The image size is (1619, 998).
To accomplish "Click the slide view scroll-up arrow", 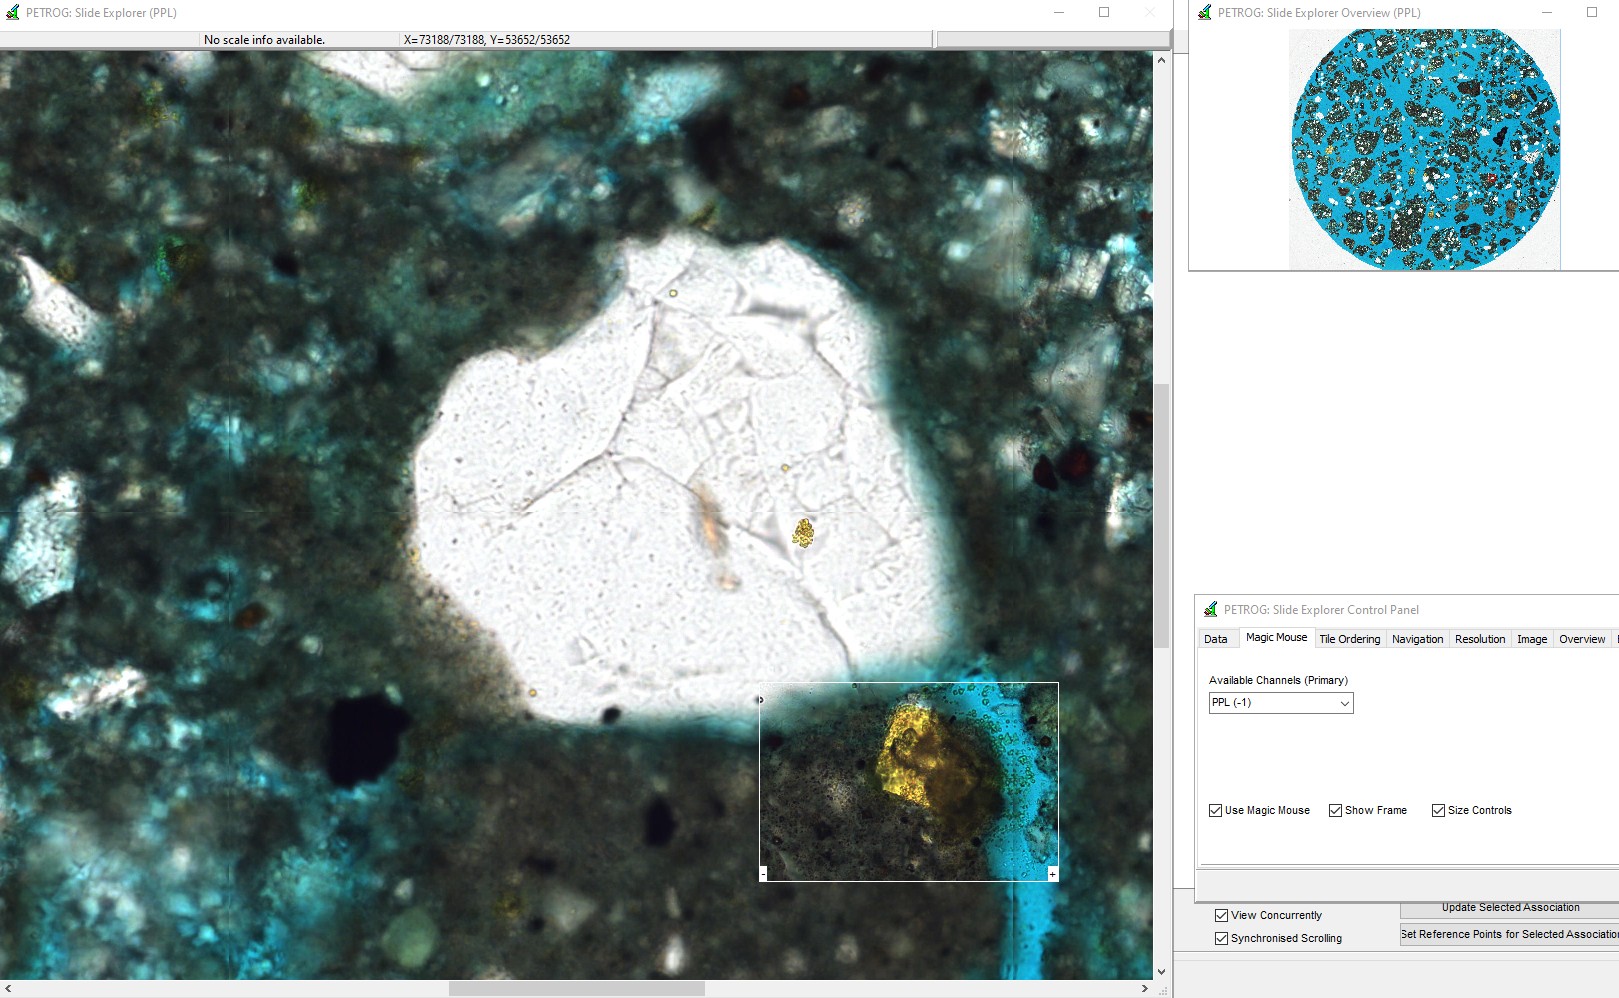I will click(x=1161, y=60).
